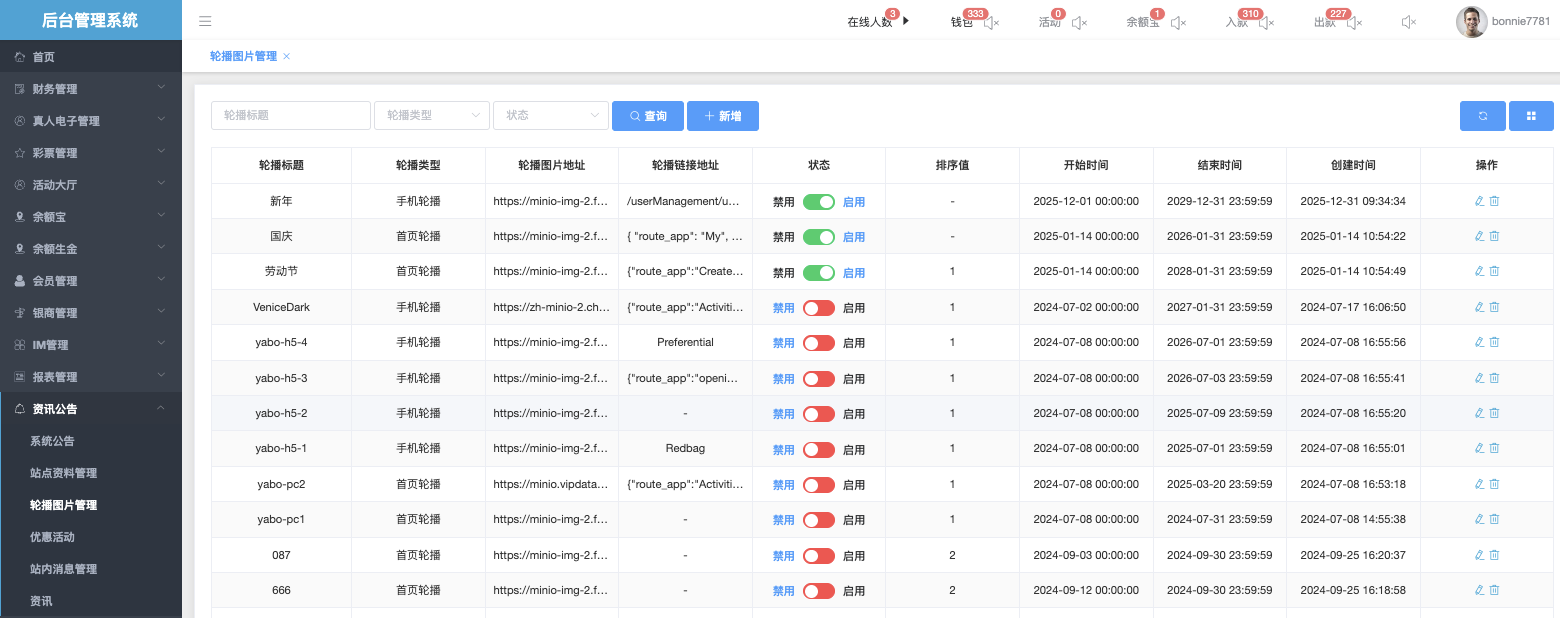
Task: Open the 轮播类型 dropdown filter
Action: point(432,116)
